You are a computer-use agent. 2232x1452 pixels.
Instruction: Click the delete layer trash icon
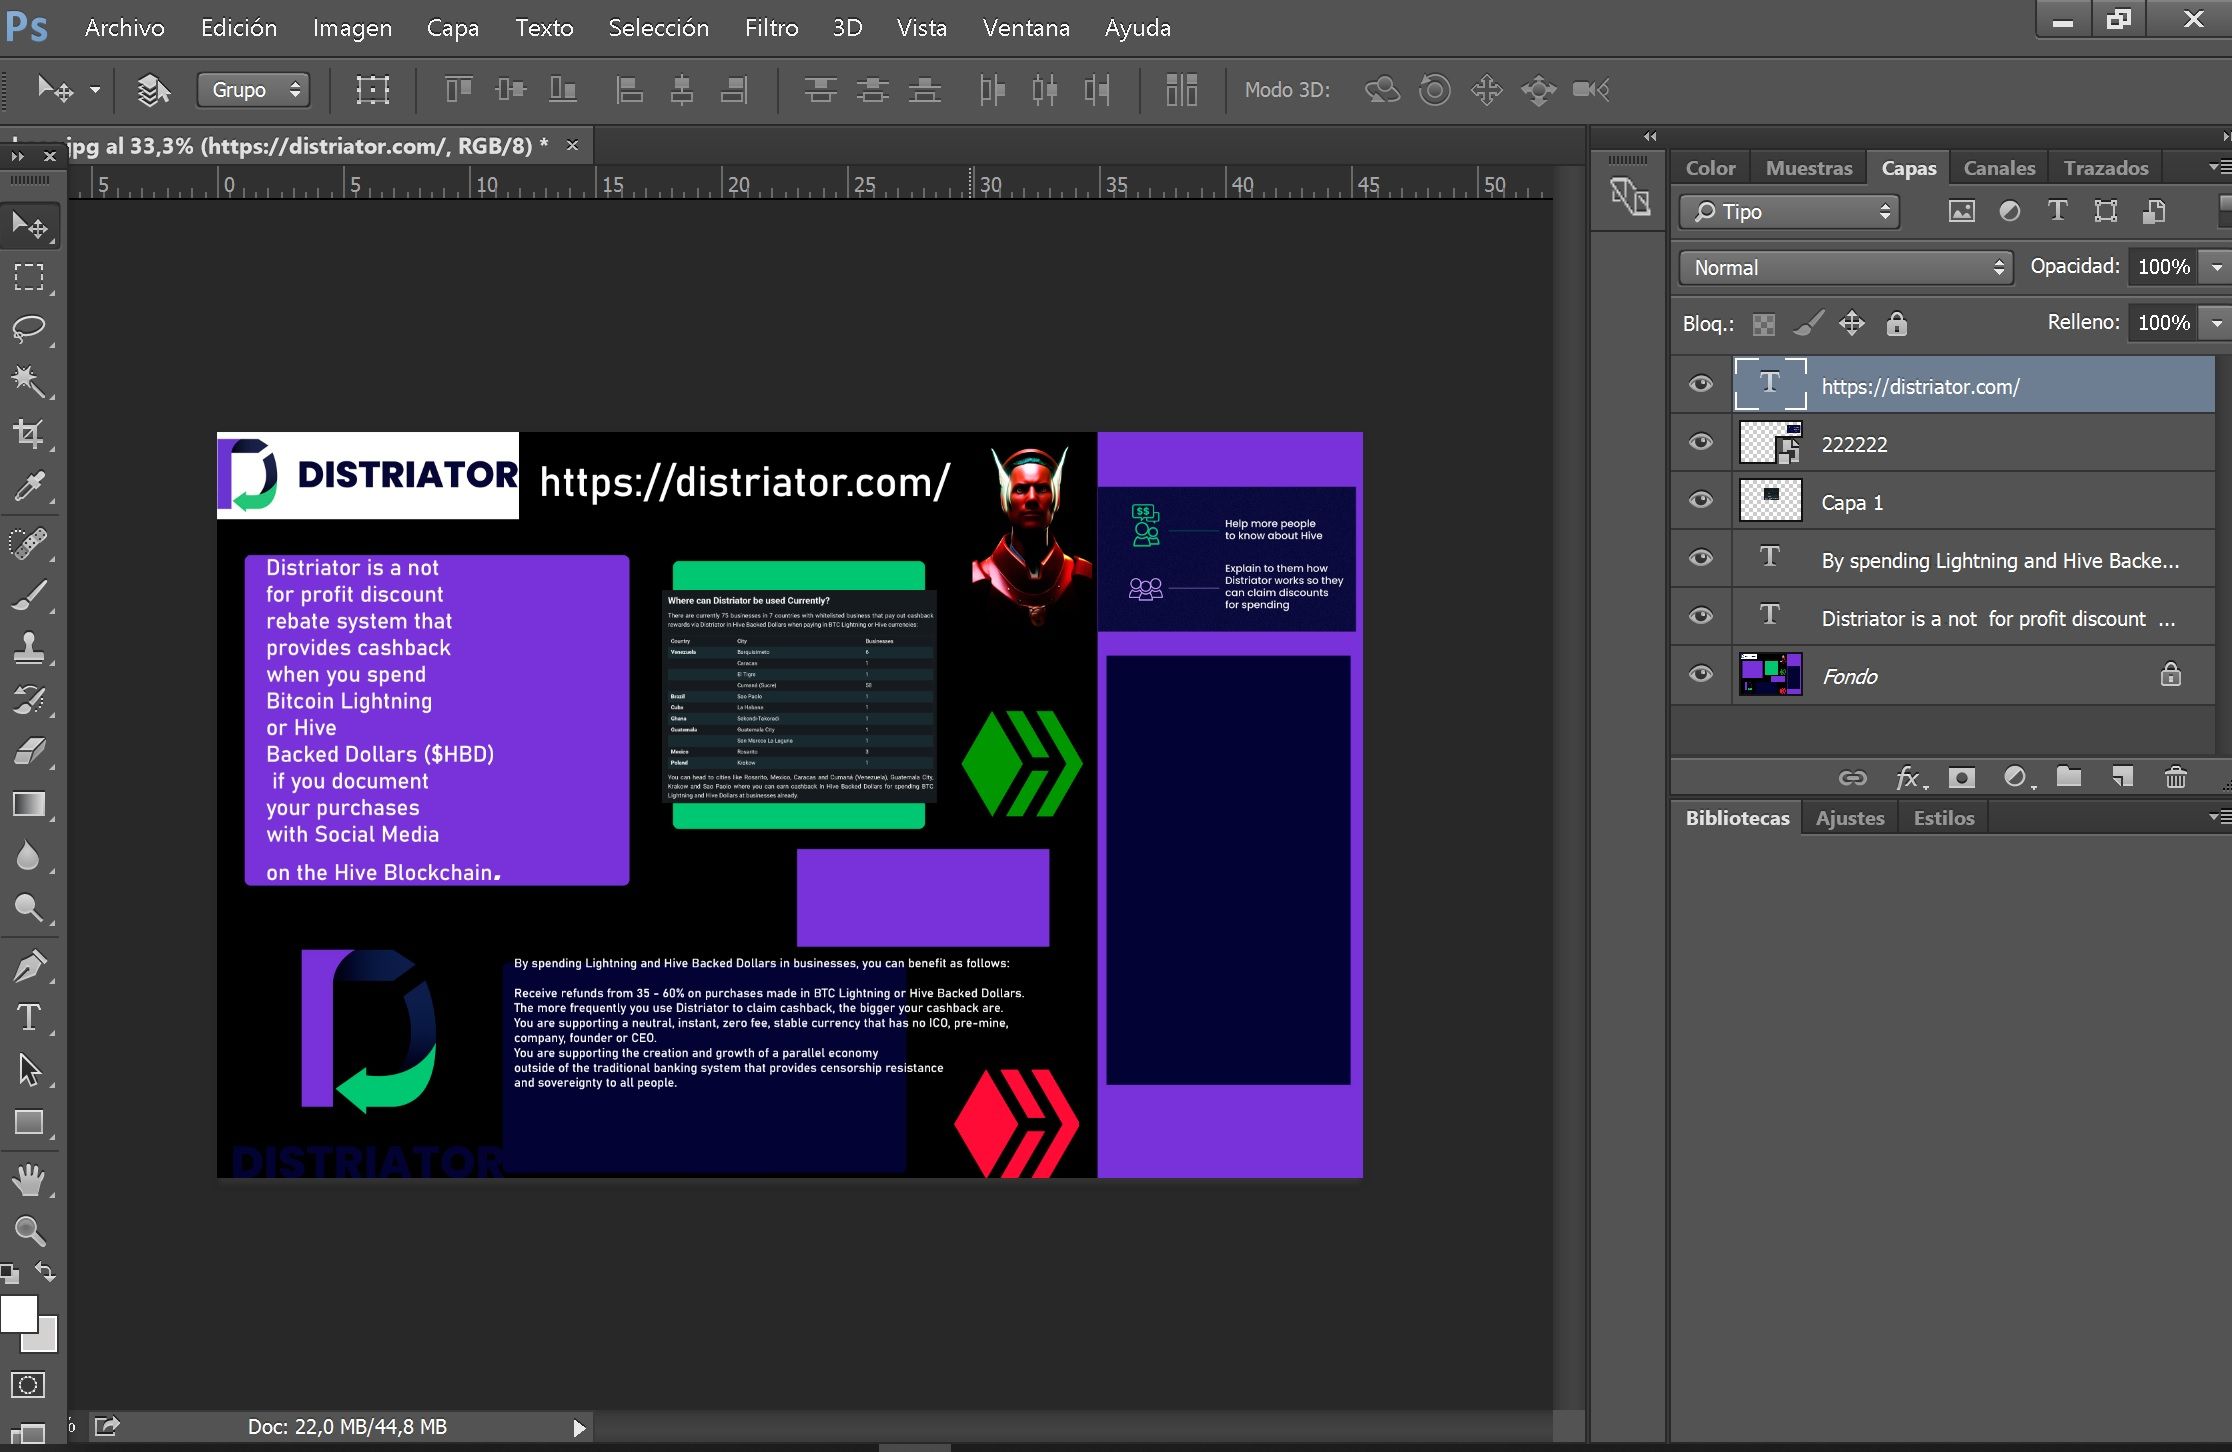[x=2175, y=777]
